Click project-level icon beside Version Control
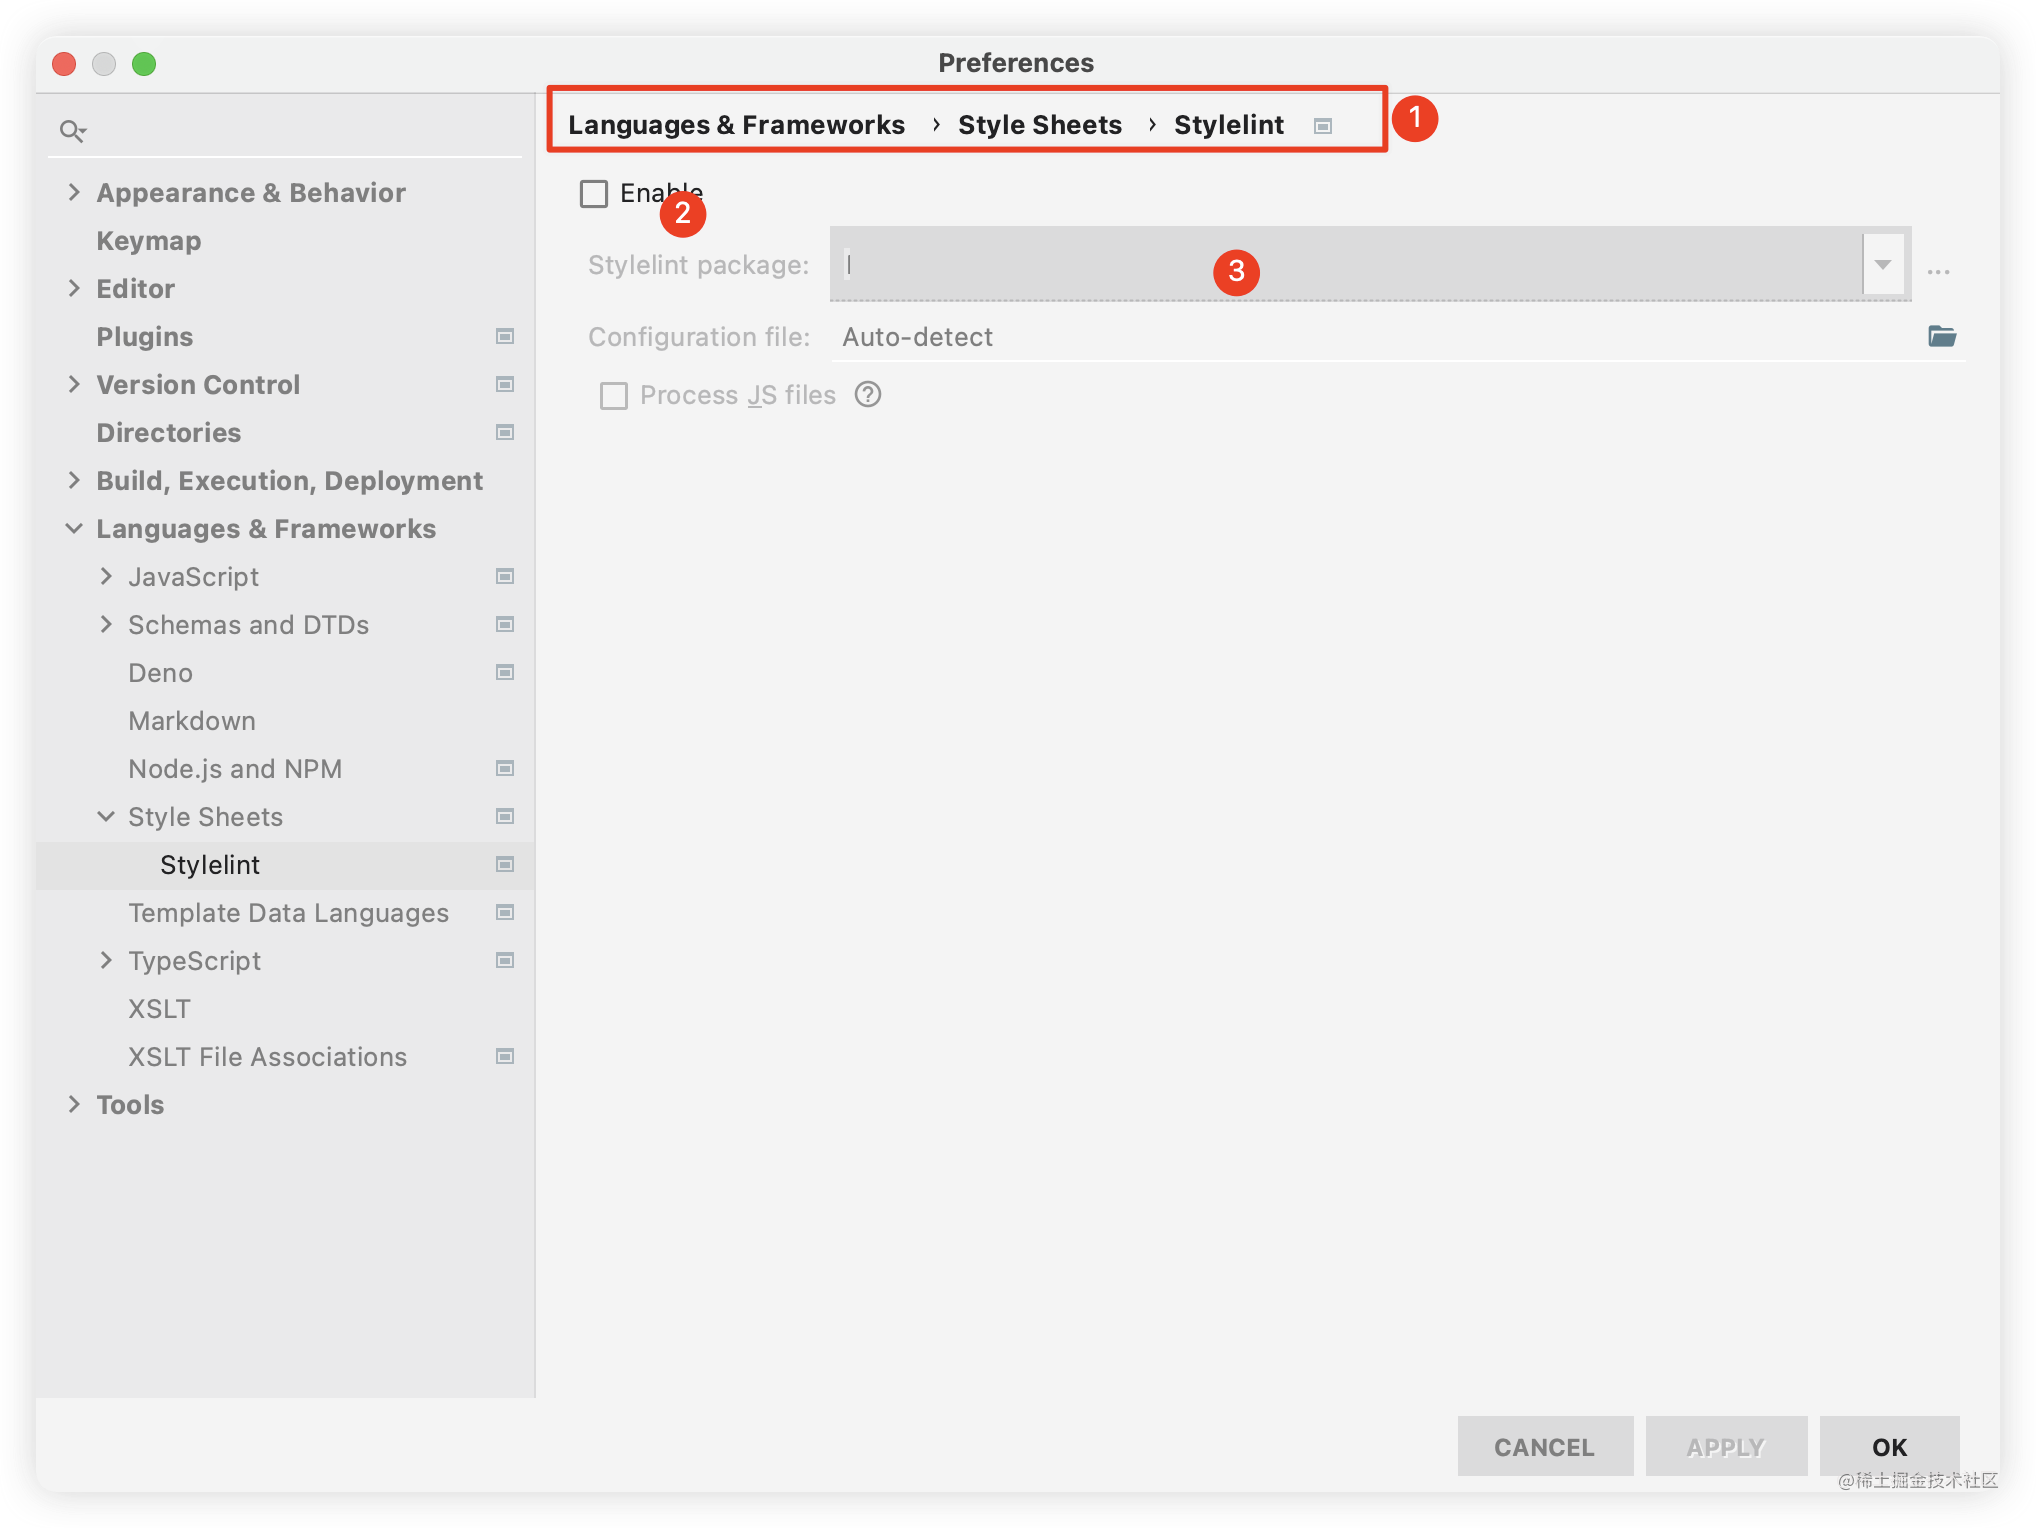Image resolution: width=2036 pixels, height=1528 pixels. coord(505,385)
